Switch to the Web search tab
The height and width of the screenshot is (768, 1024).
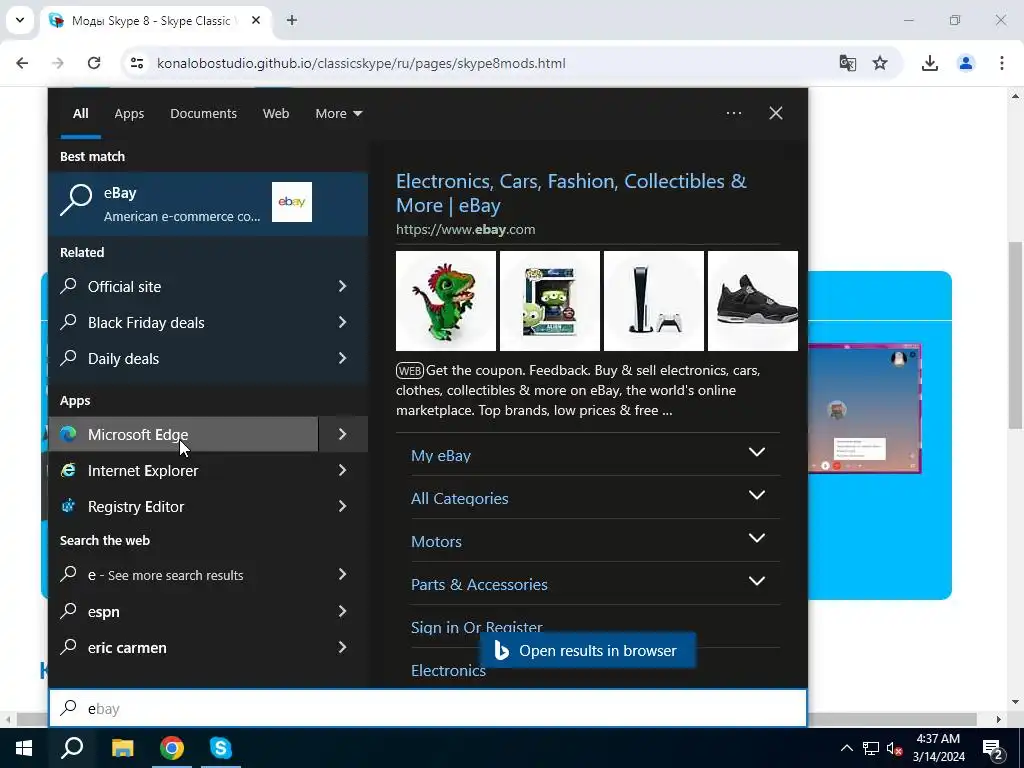(x=276, y=114)
